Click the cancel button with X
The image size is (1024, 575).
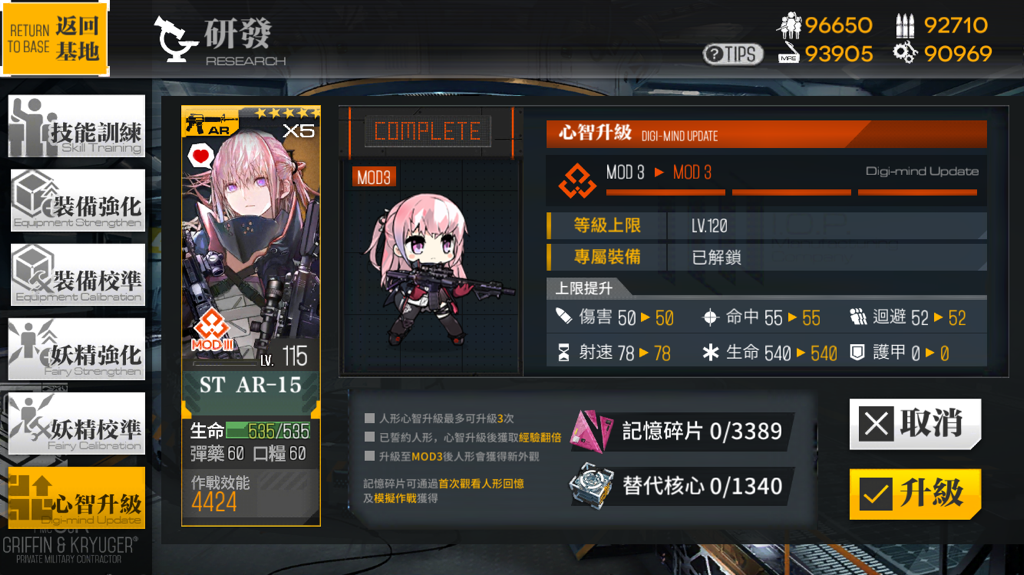(915, 424)
